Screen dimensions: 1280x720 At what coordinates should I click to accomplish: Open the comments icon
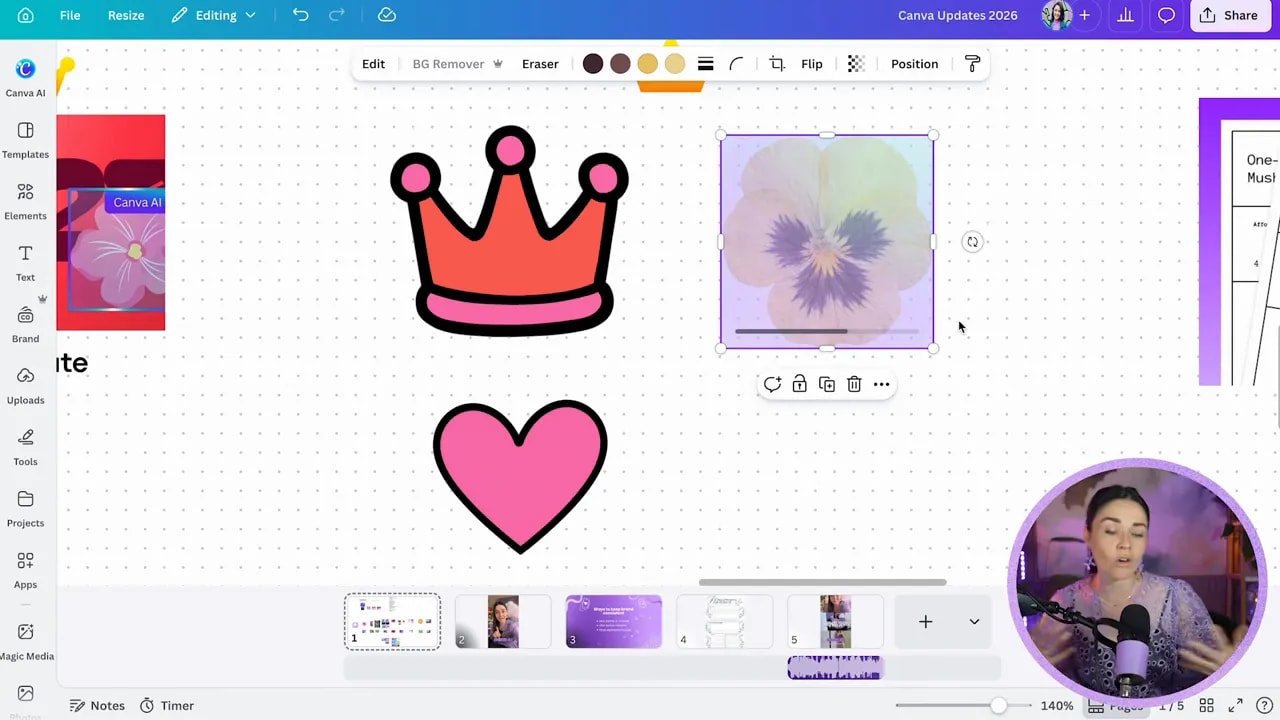tap(1166, 15)
